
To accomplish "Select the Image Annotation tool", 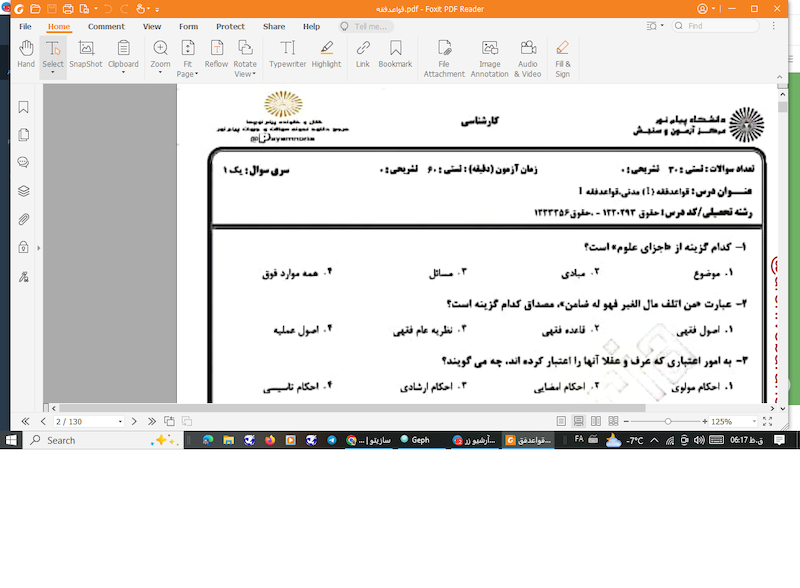I will [x=490, y=59].
